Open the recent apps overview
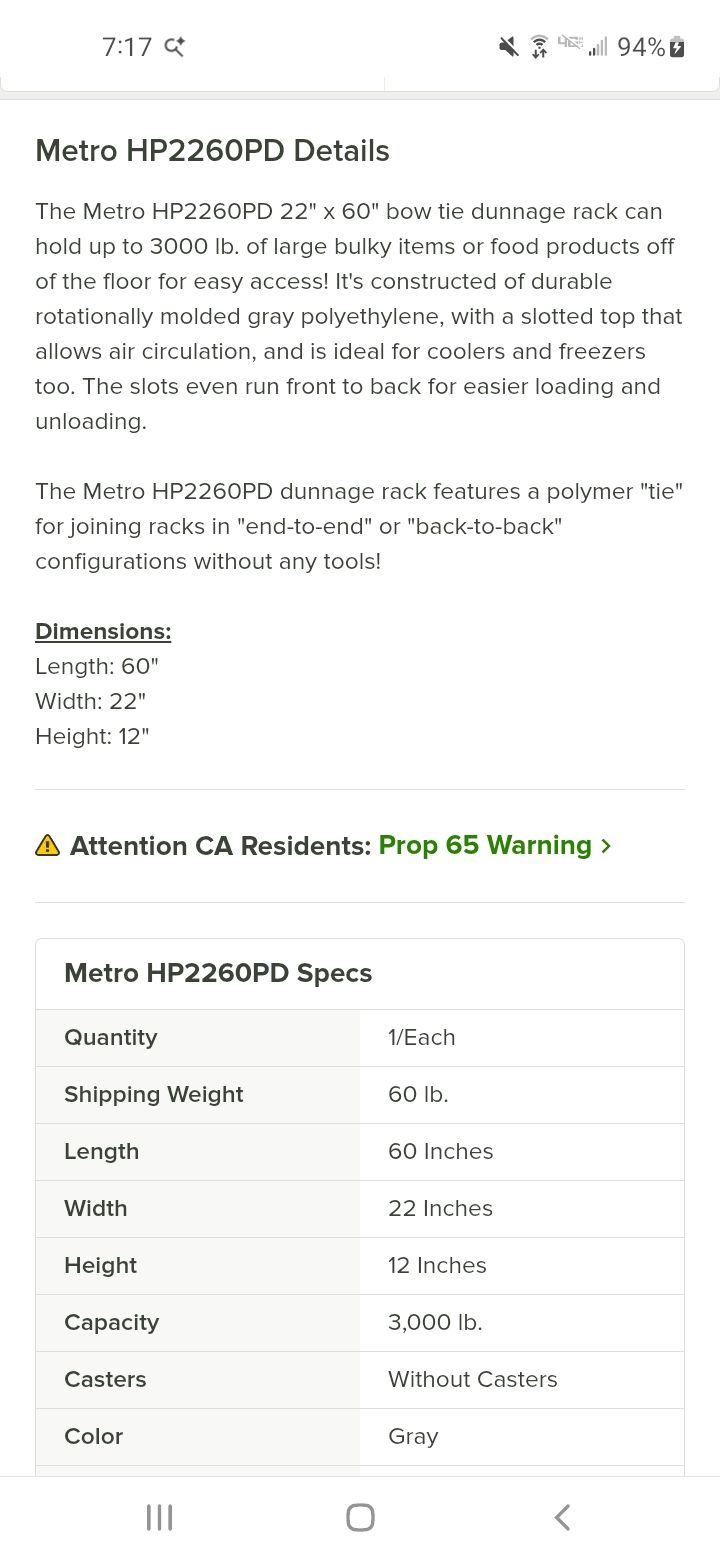Screen dimensions: 720x1560 click(159, 1517)
